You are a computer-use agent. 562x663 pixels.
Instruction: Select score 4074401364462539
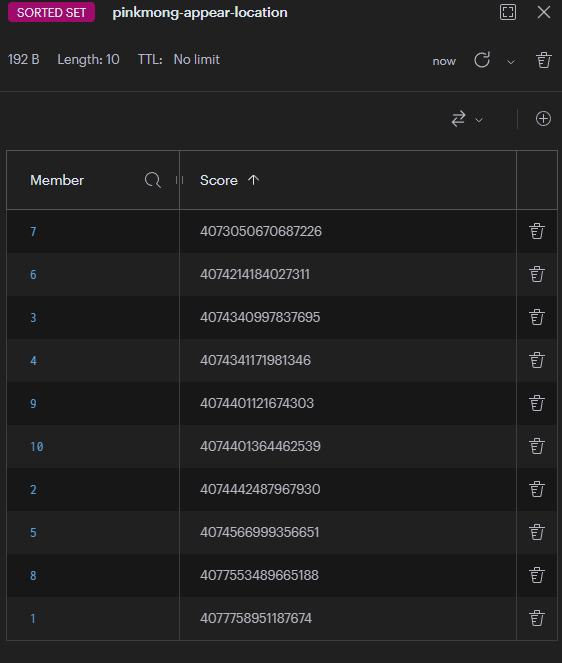point(260,446)
